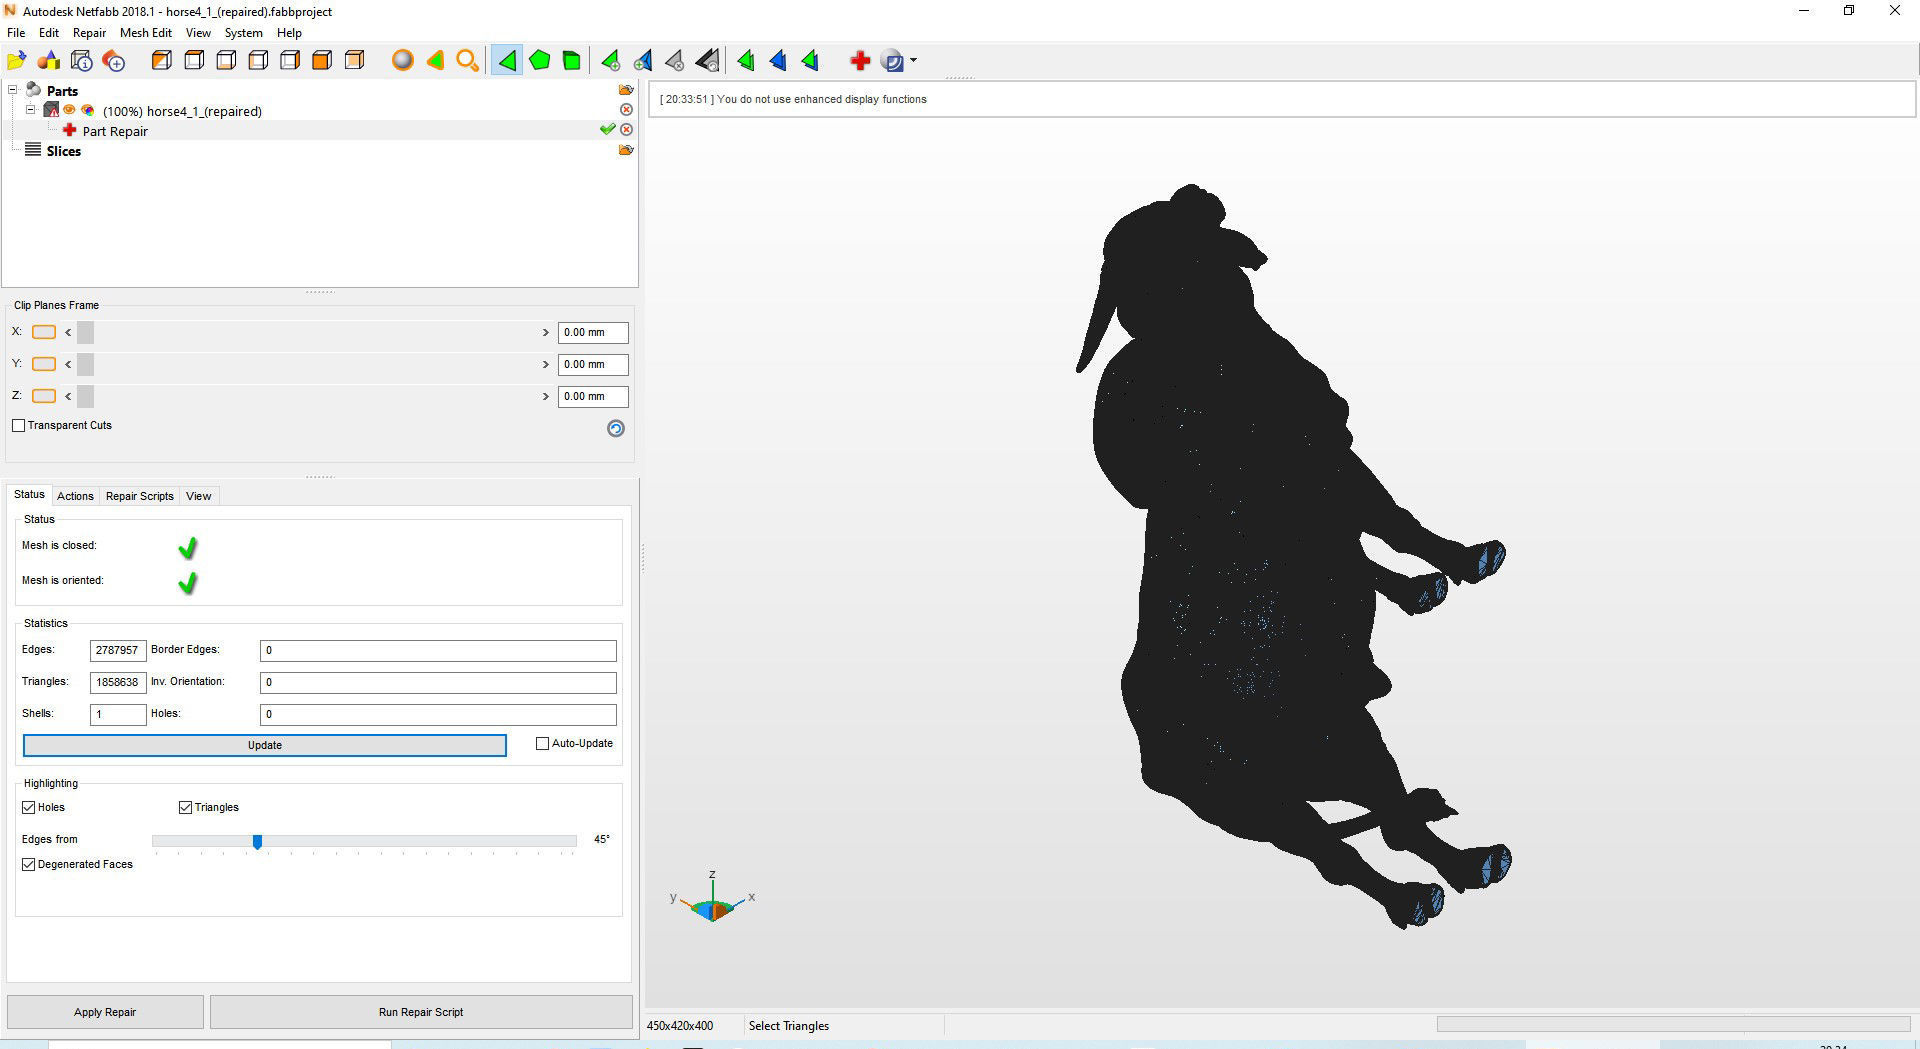Click the Z clip plane increase arrow
This screenshot has height=1049, width=1920.
tap(546, 396)
